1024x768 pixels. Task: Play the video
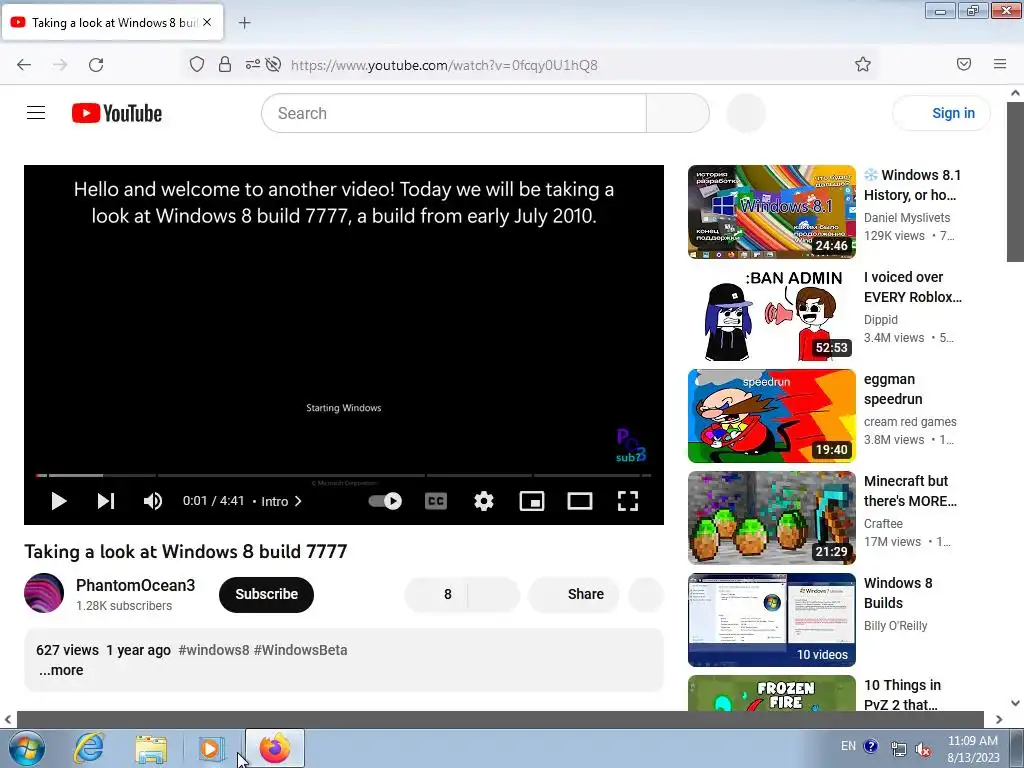tap(59, 501)
